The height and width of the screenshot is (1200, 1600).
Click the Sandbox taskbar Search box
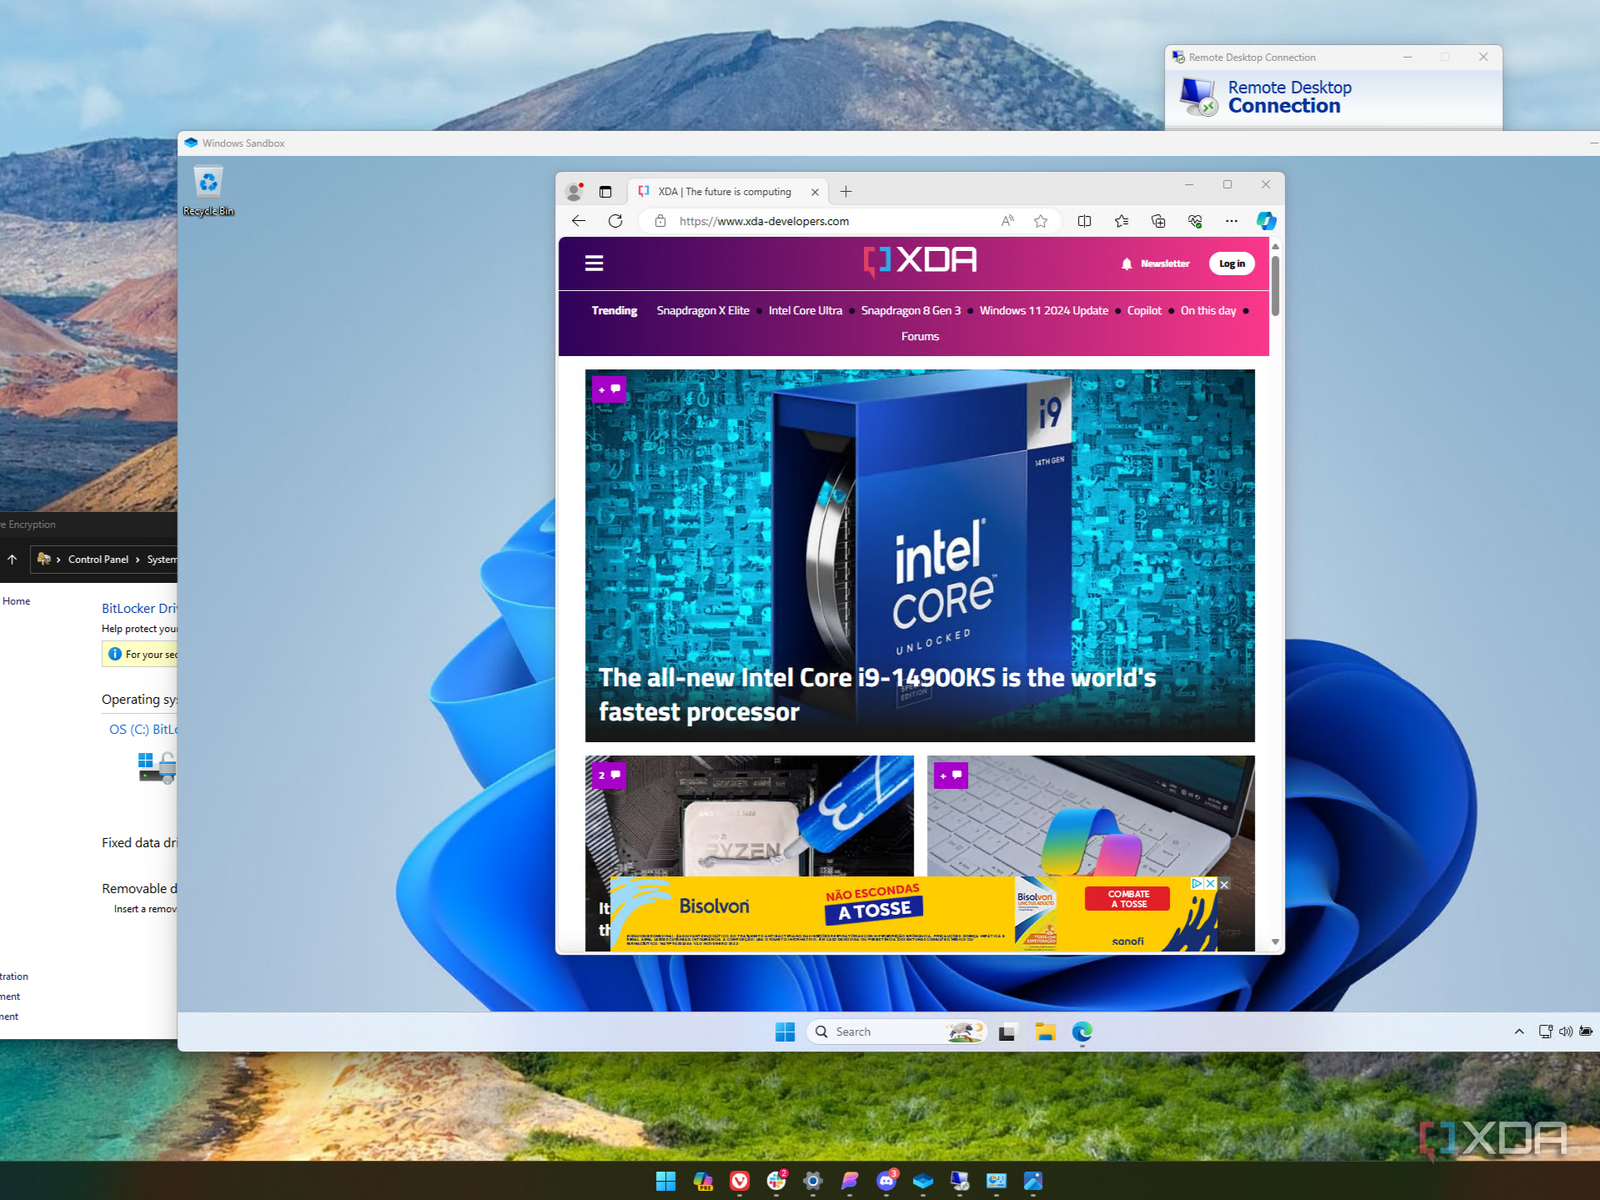pos(897,1032)
